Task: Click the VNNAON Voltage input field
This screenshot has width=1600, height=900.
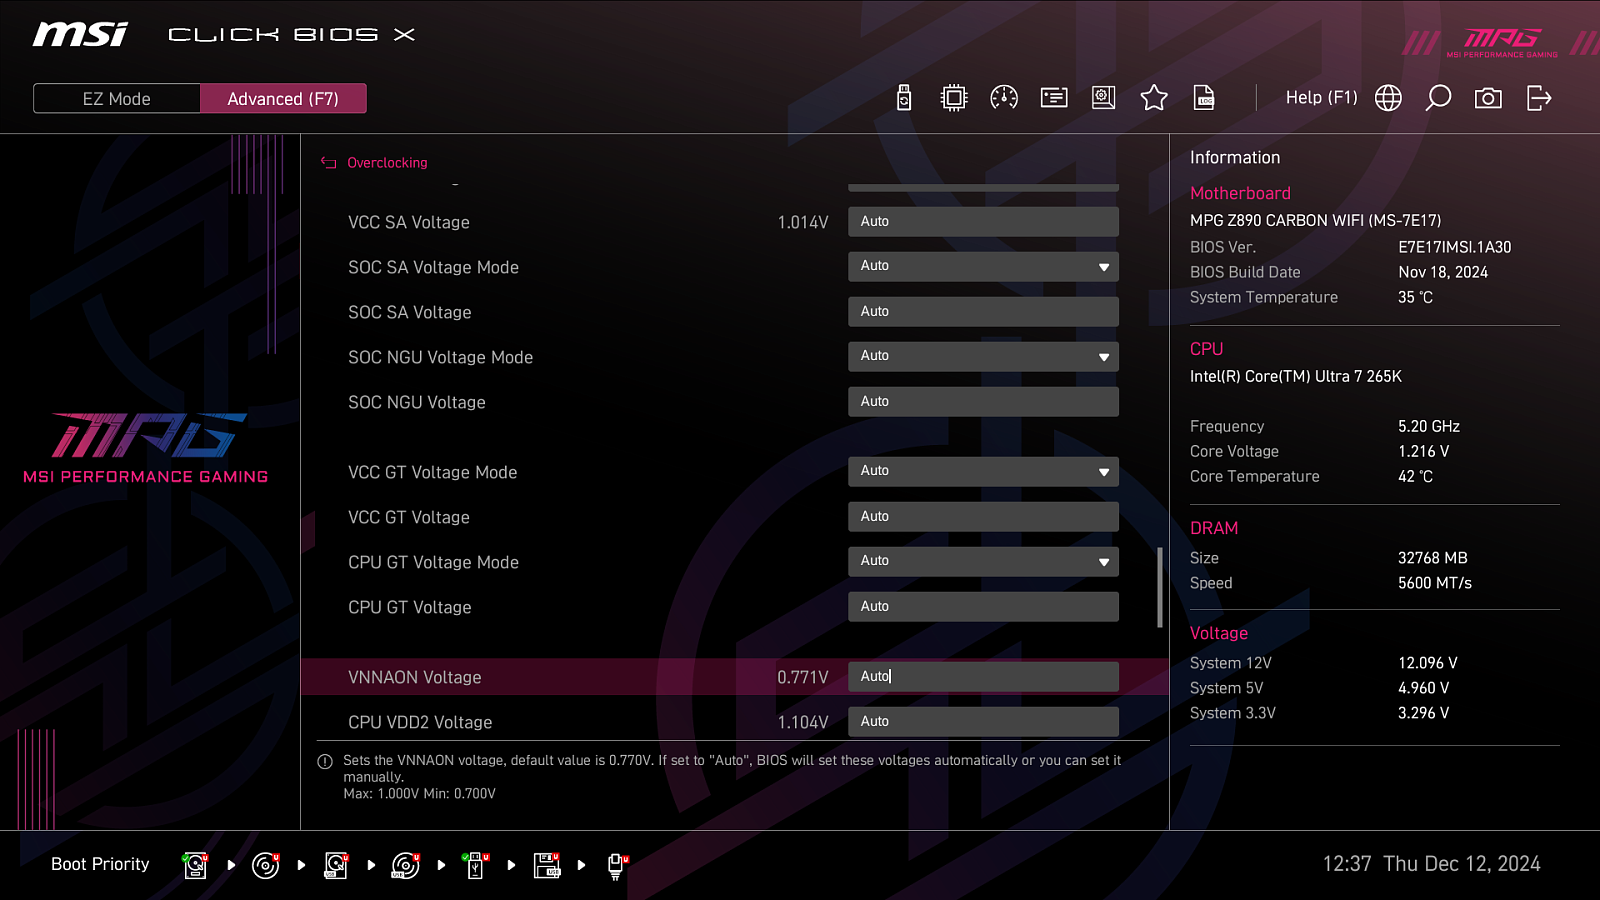Action: coord(983,677)
